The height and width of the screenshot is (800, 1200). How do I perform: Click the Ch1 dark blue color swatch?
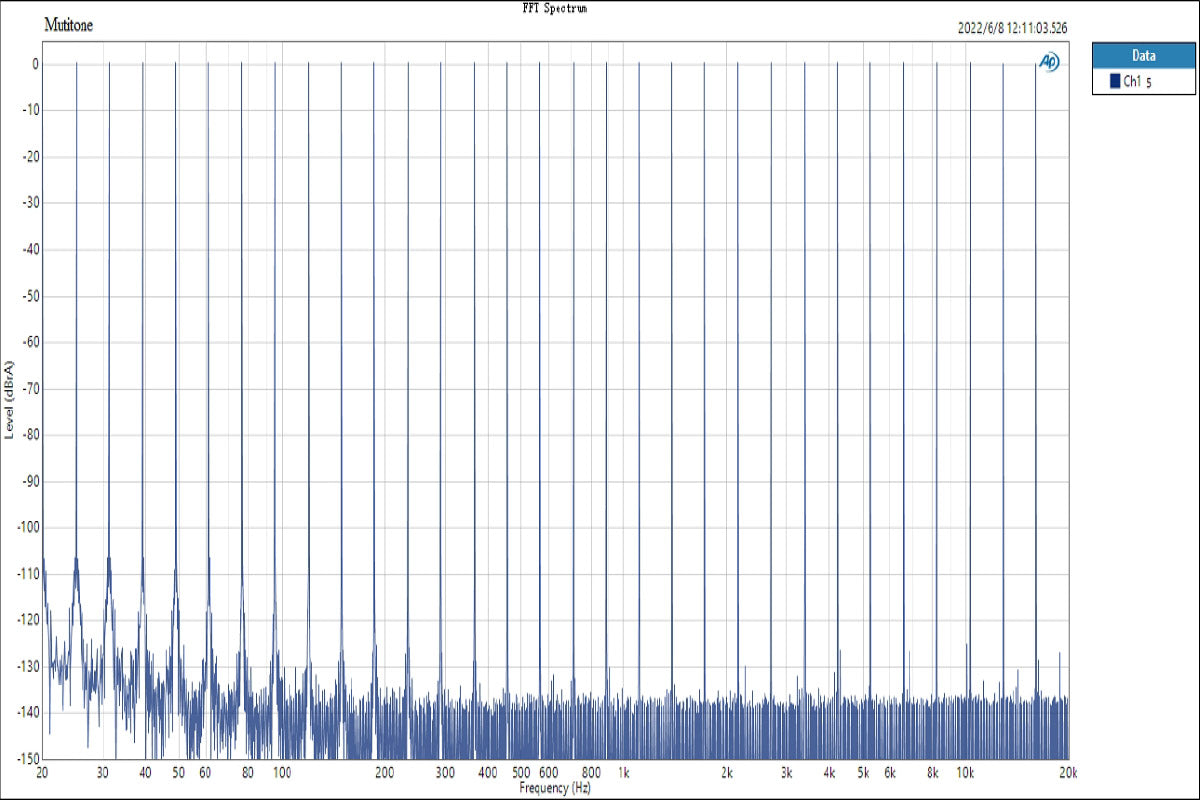click(x=1115, y=82)
